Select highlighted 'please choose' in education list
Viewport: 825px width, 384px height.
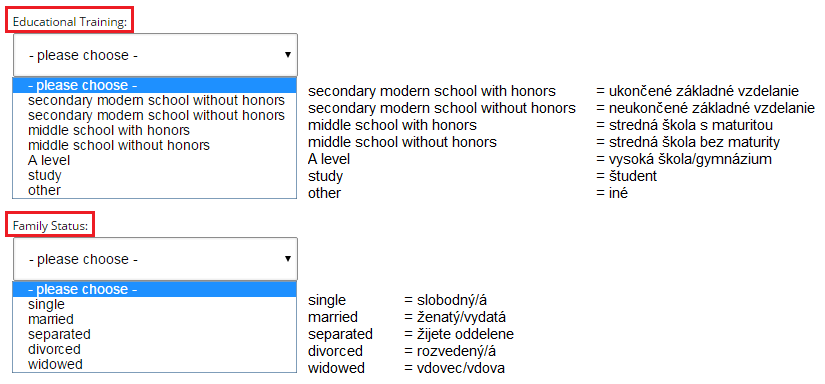(x=155, y=85)
